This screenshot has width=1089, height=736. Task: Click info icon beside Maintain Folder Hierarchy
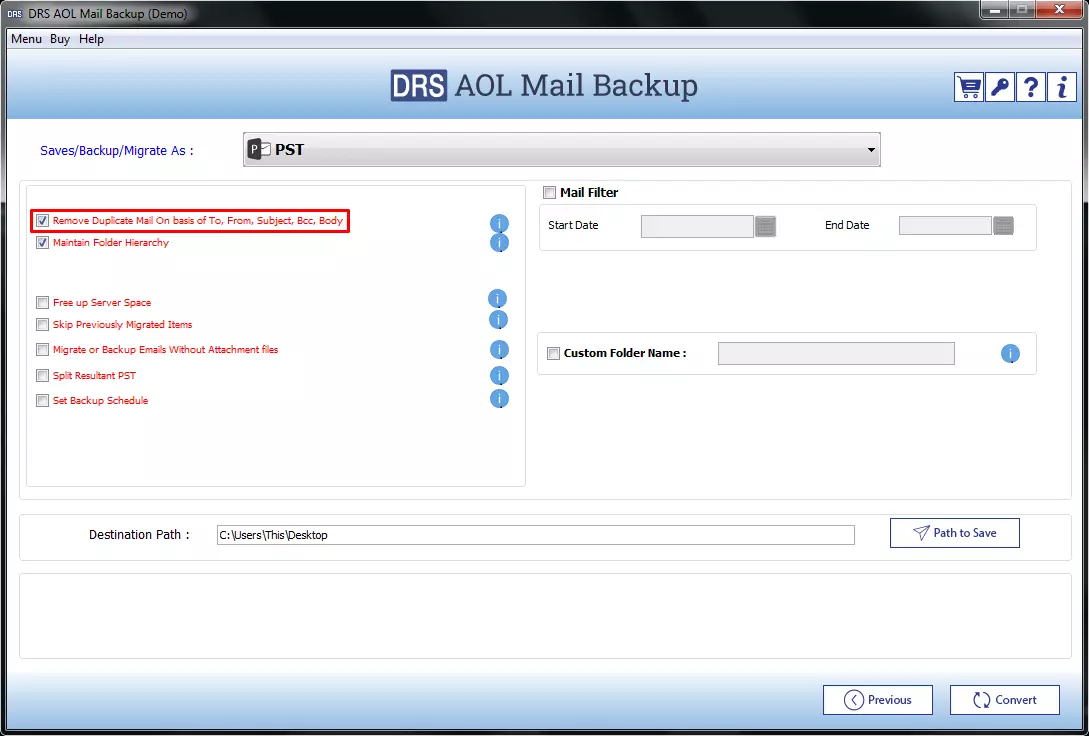(x=499, y=242)
